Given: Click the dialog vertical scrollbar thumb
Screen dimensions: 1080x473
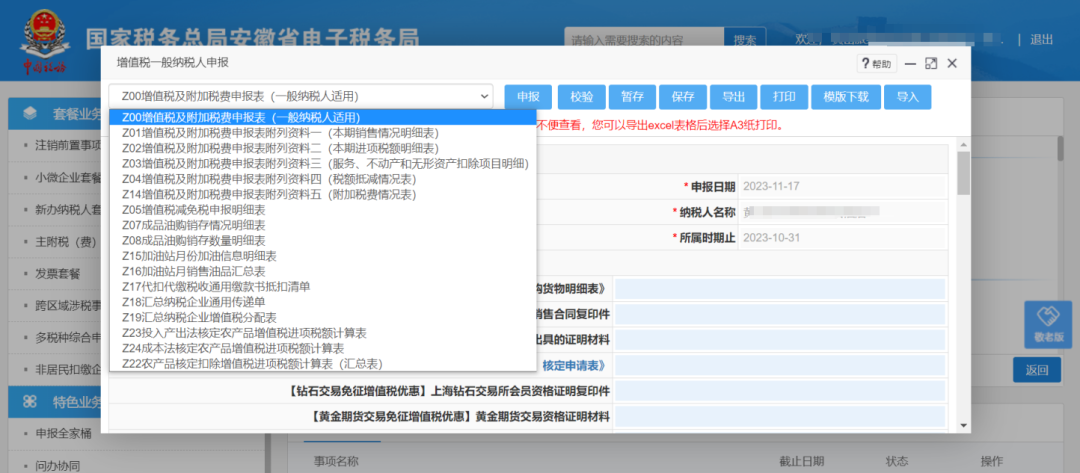Looking at the screenshot, I should [963, 175].
